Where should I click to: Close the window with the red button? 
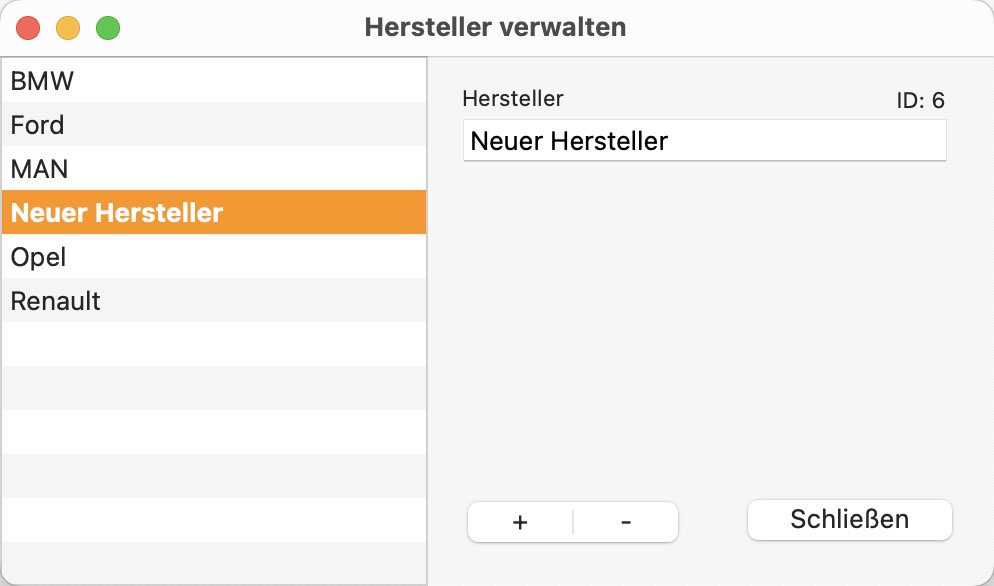tap(28, 28)
